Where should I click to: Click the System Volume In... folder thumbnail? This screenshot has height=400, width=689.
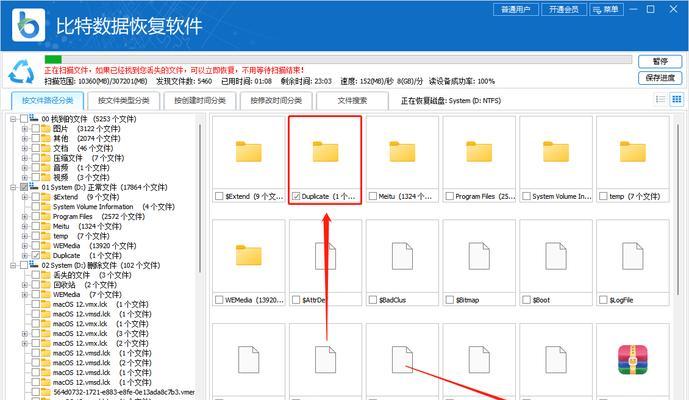556,152
